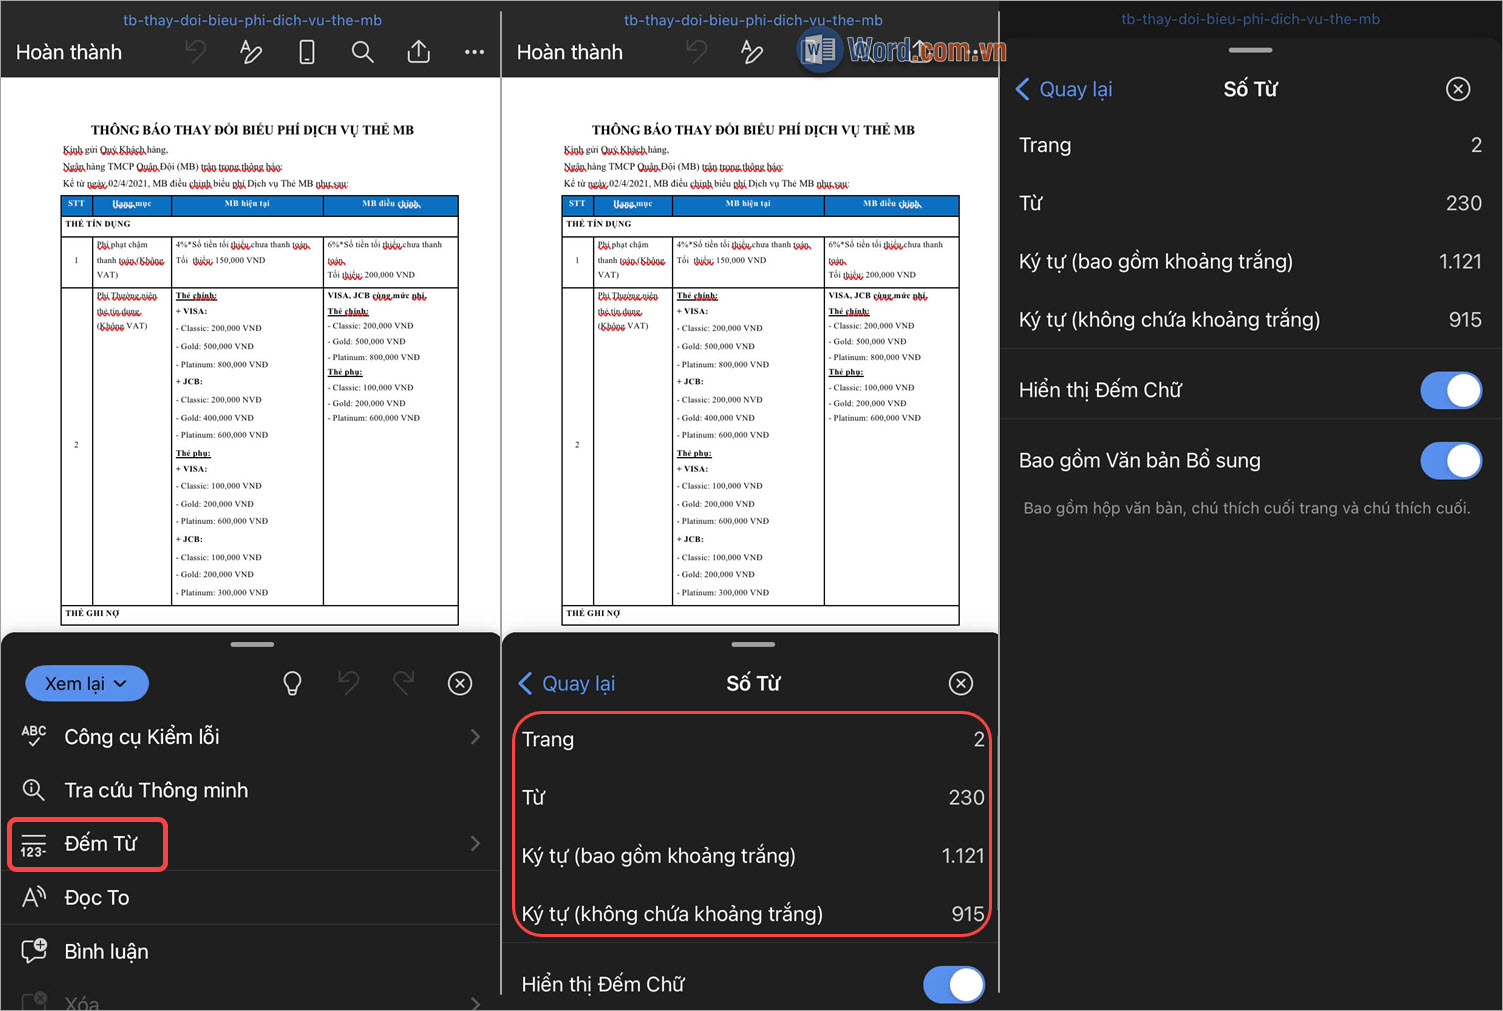Tap Hoàn thành in the middle panel

click(x=570, y=52)
